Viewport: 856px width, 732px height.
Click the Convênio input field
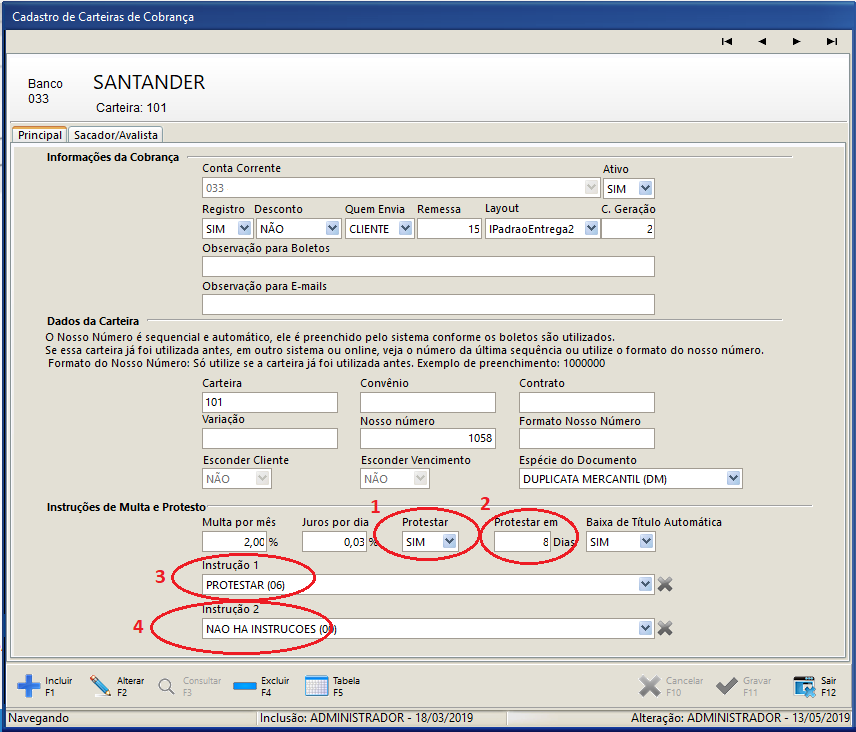(427, 402)
